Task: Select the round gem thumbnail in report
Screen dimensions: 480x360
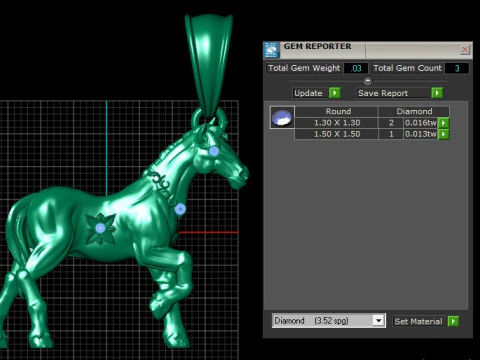Action: (x=282, y=117)
